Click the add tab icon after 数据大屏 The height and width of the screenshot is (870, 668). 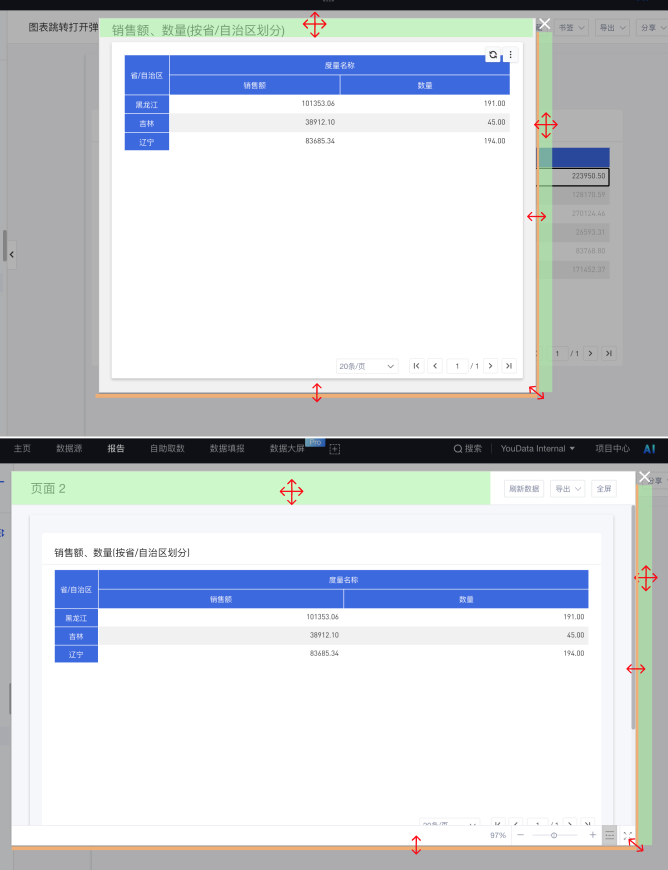335,449
